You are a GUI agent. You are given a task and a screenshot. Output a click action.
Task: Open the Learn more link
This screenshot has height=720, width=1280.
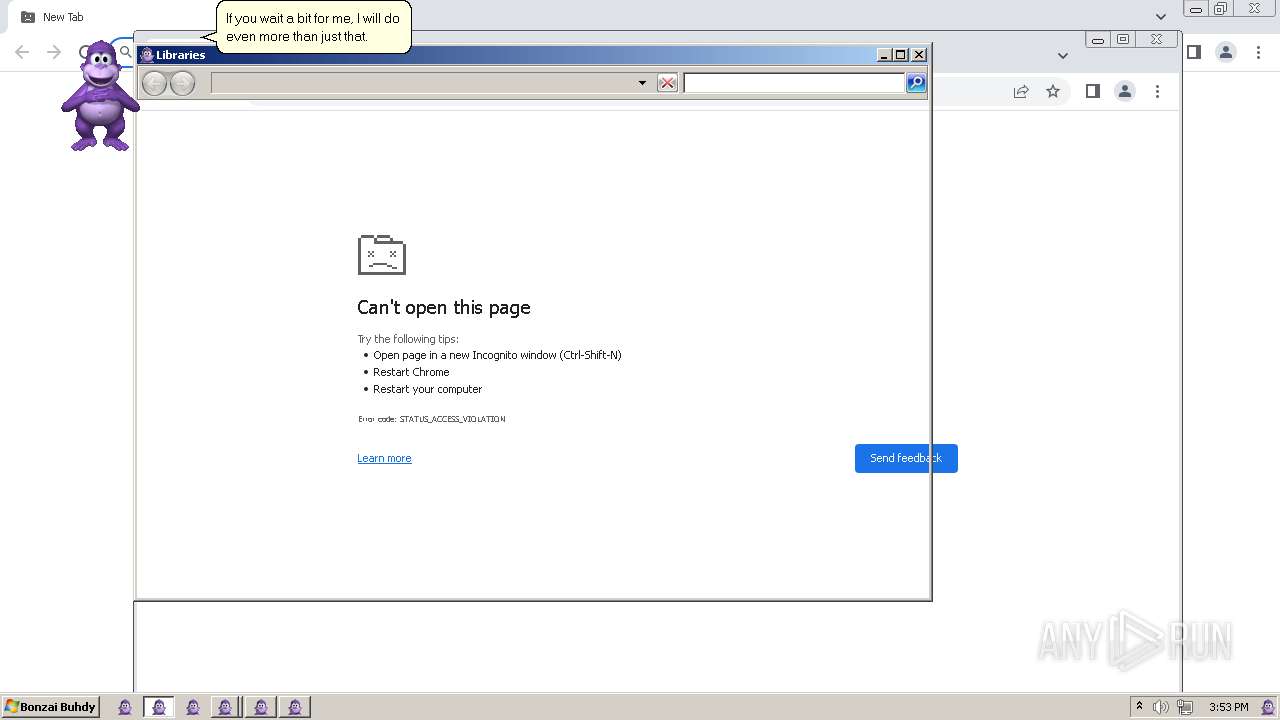(x=384, y=458)
